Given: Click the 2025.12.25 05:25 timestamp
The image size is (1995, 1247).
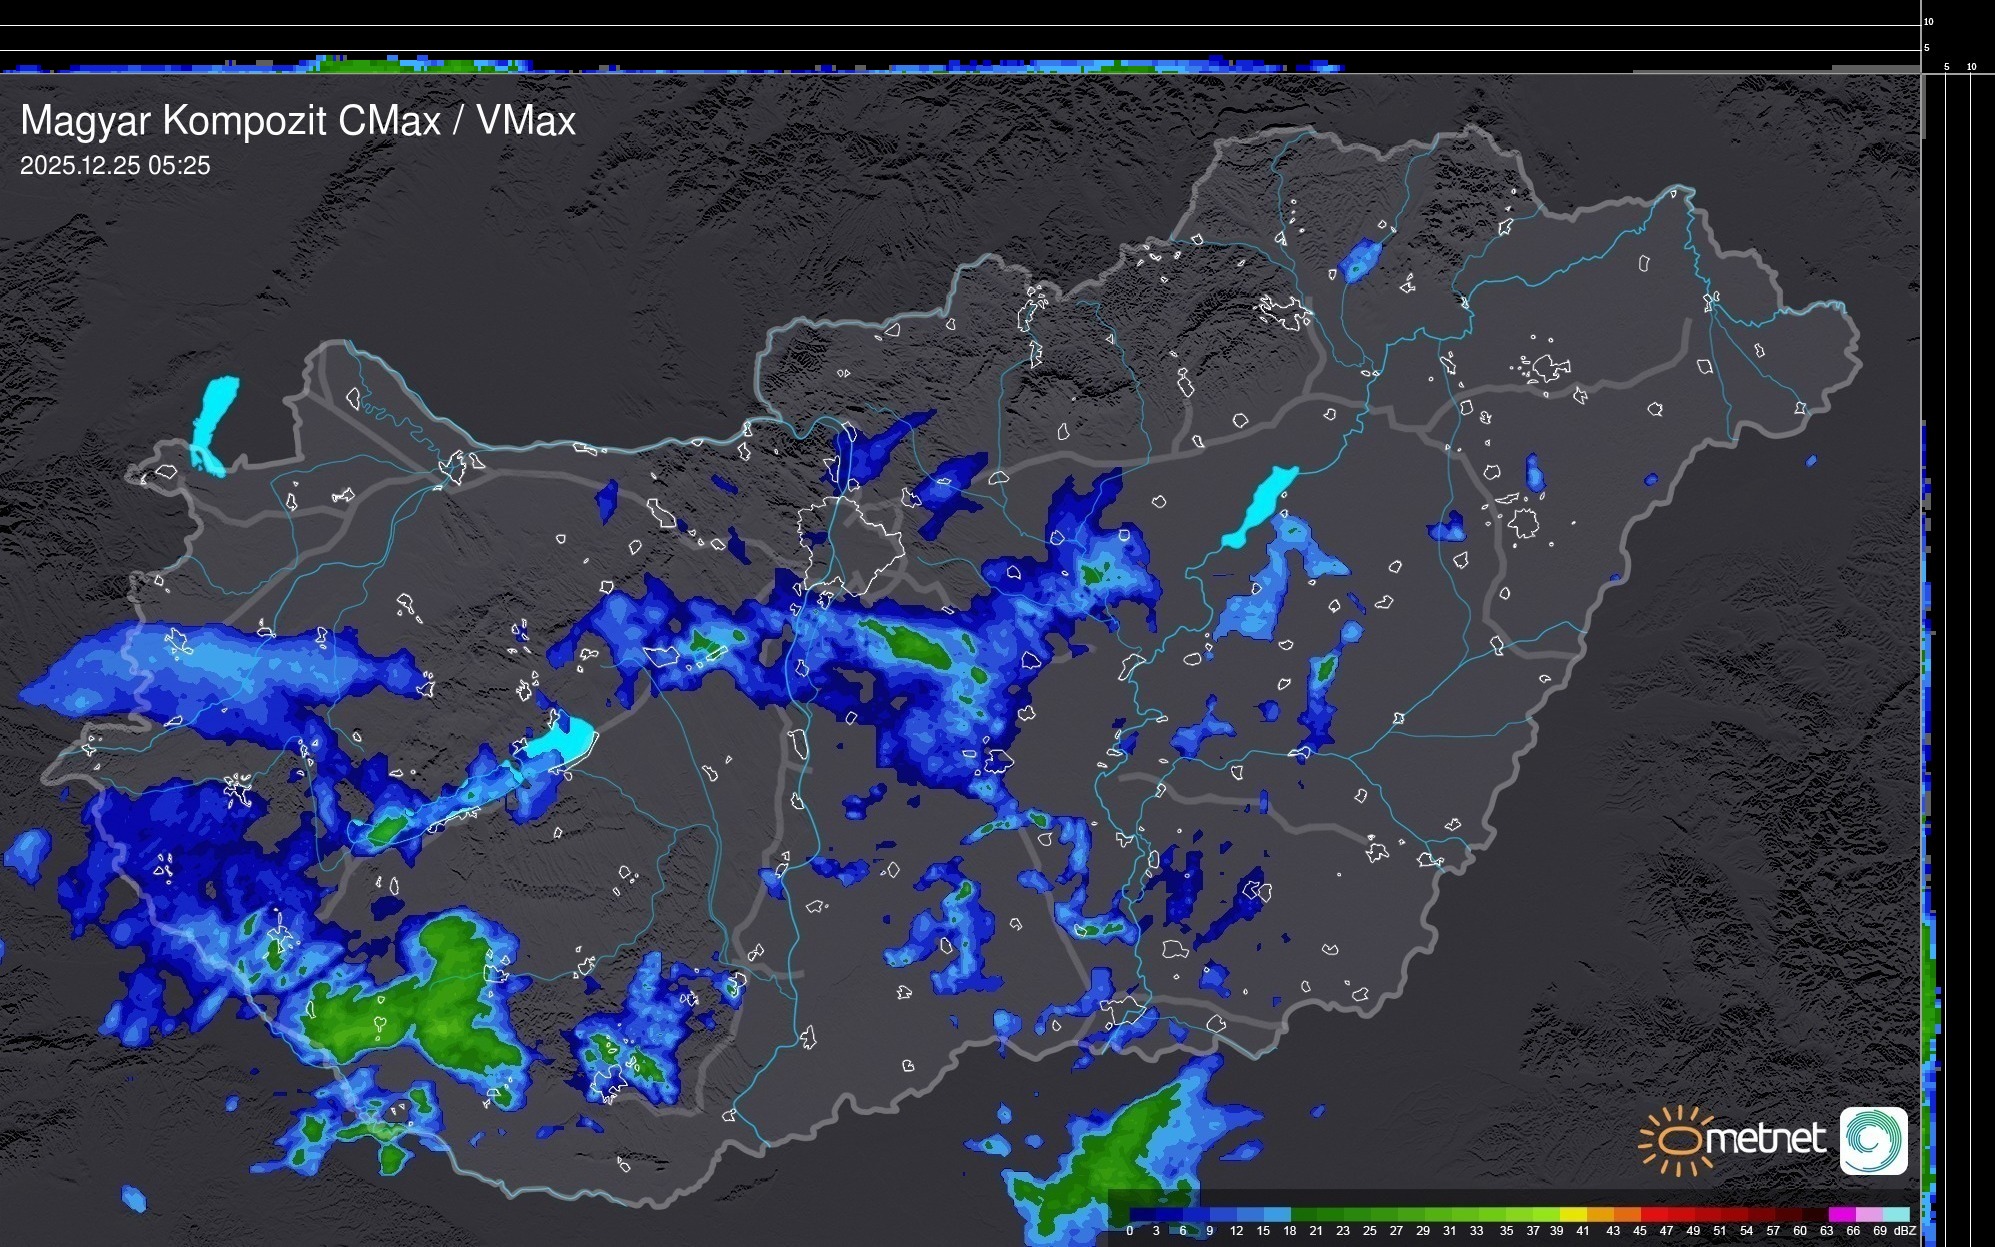Looking at the screenshot, I should point(115,166).
